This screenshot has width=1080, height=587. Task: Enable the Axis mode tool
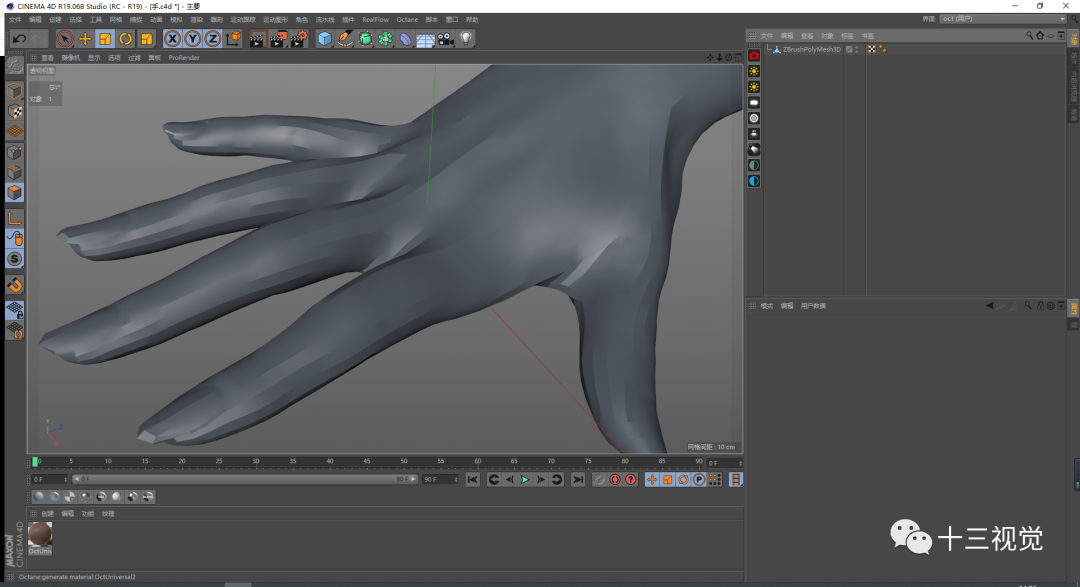click(x=14, y=218)
